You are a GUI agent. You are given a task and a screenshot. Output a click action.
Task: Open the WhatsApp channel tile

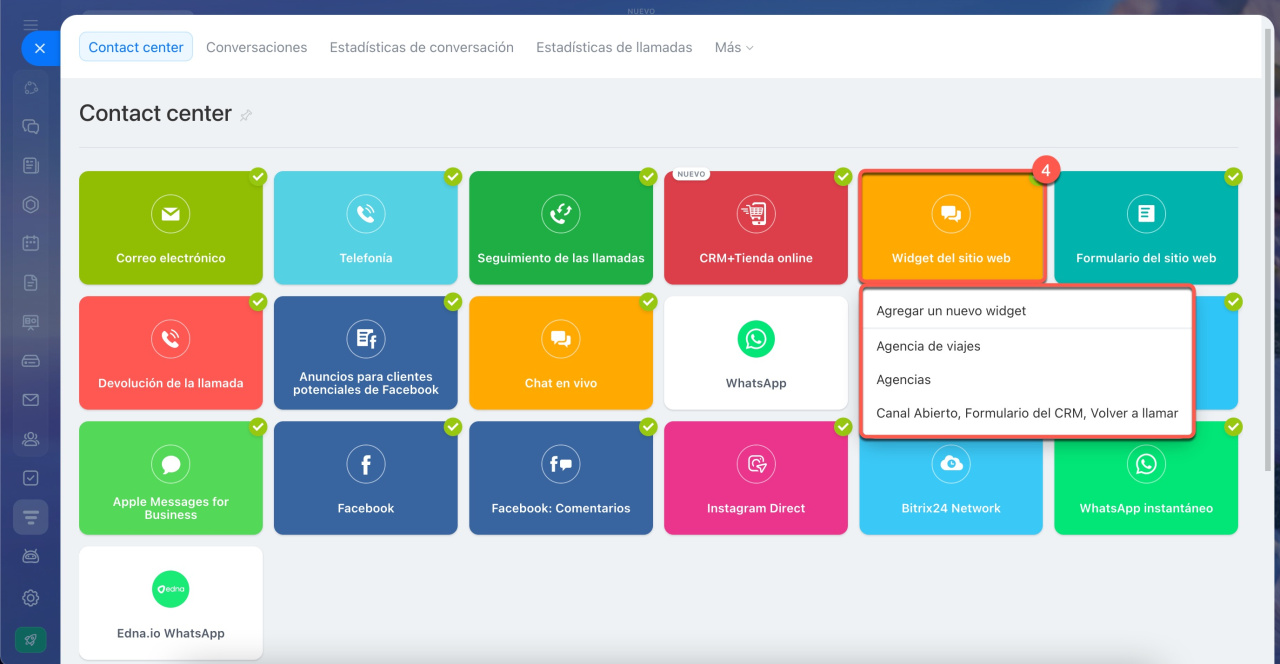(x=756, y=353)
